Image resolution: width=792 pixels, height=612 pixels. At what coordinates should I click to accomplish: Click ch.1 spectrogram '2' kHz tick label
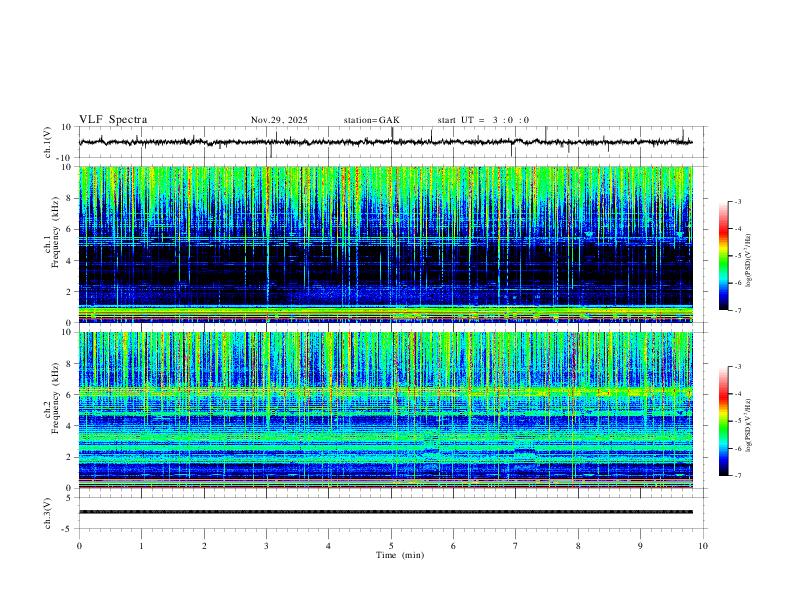69,291
